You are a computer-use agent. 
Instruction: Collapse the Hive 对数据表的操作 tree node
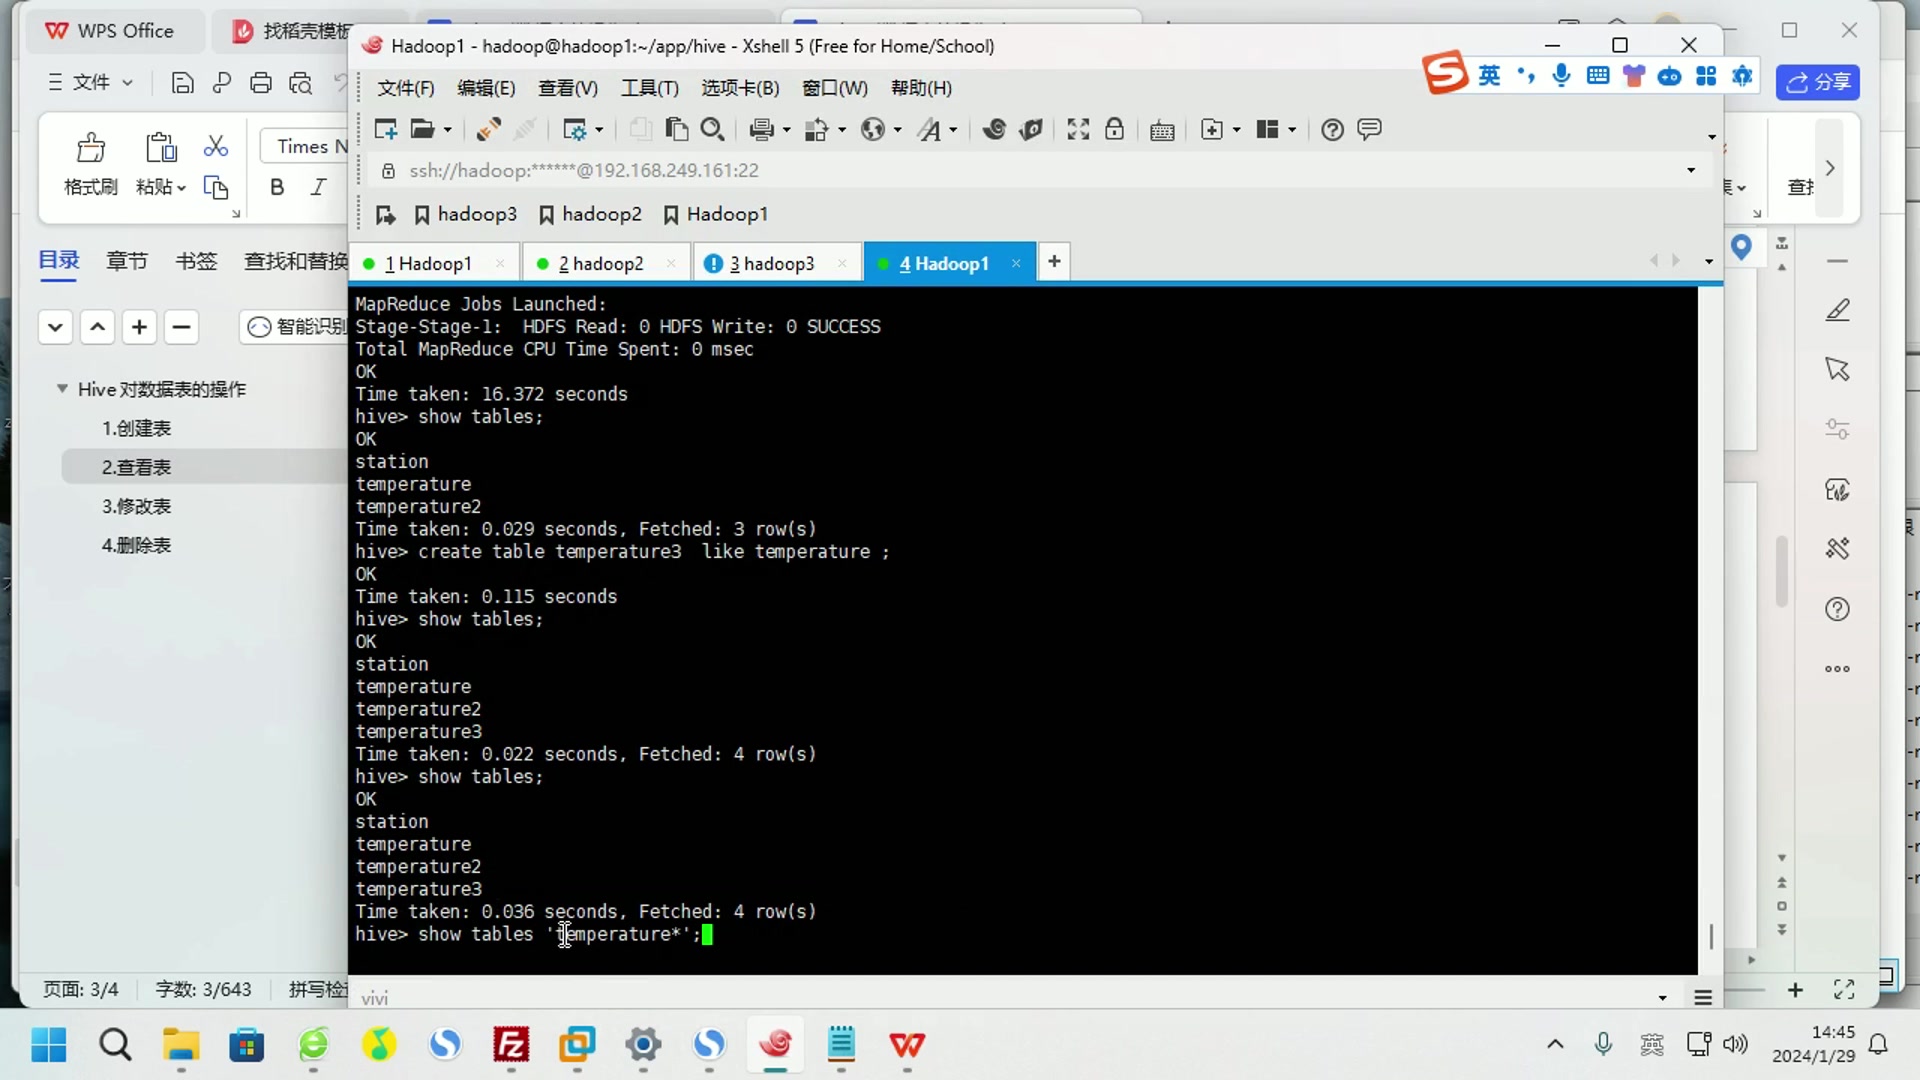(x=62, y=389)
